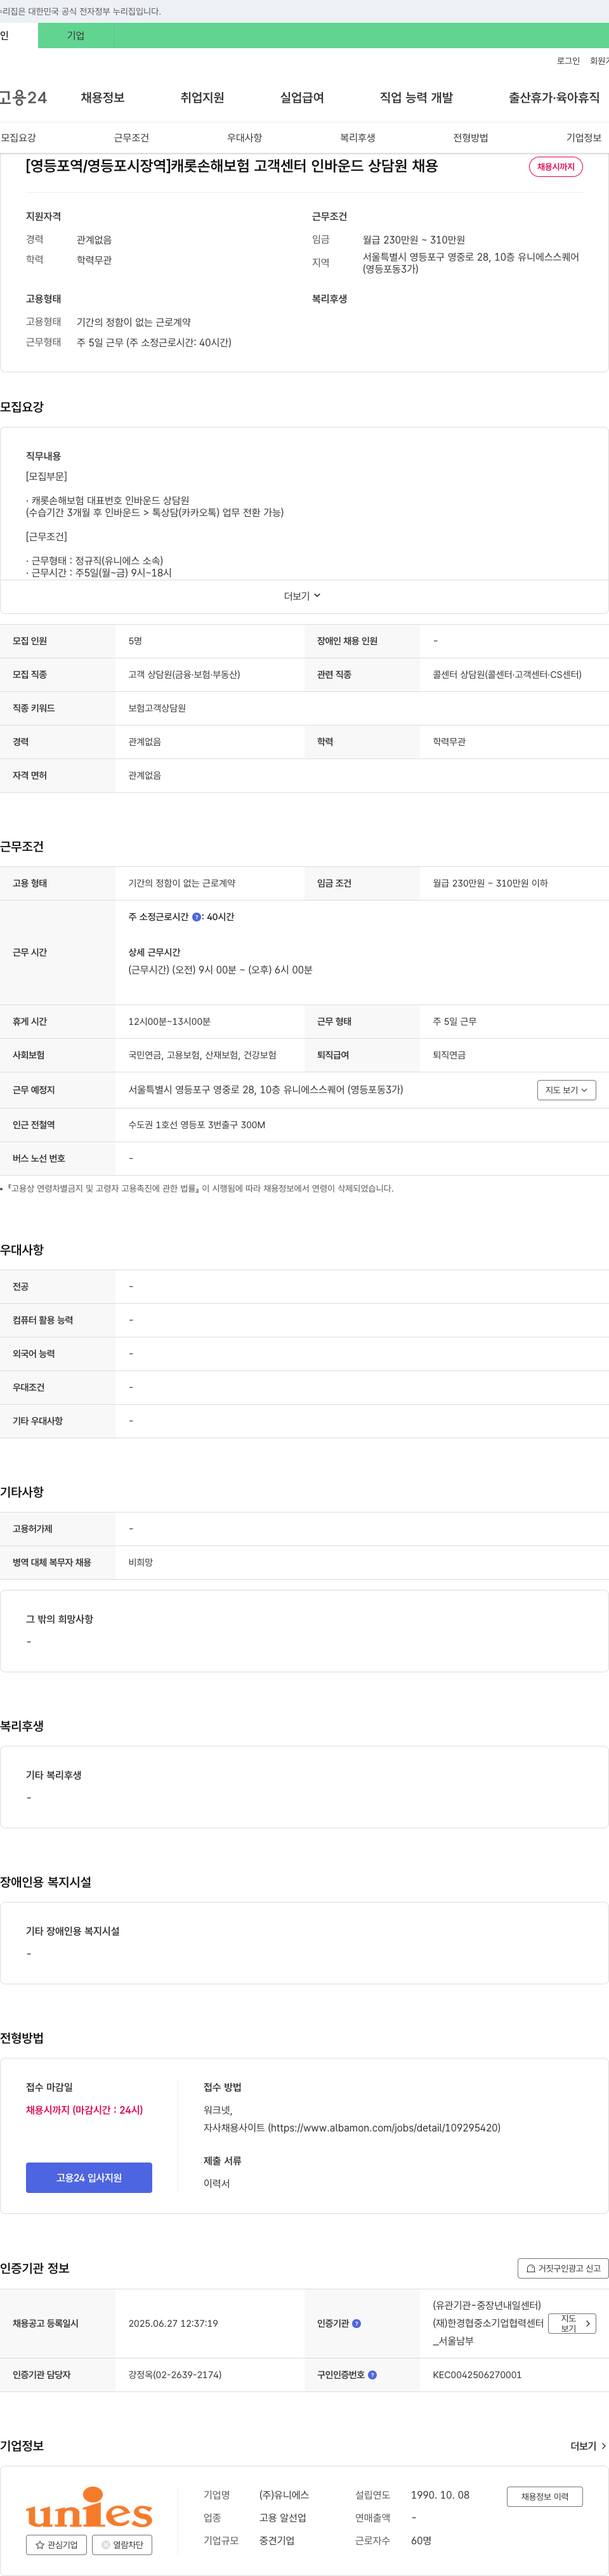
Task: Open the 직업 능력 개발 menu
Action: (x=416, y=97)
